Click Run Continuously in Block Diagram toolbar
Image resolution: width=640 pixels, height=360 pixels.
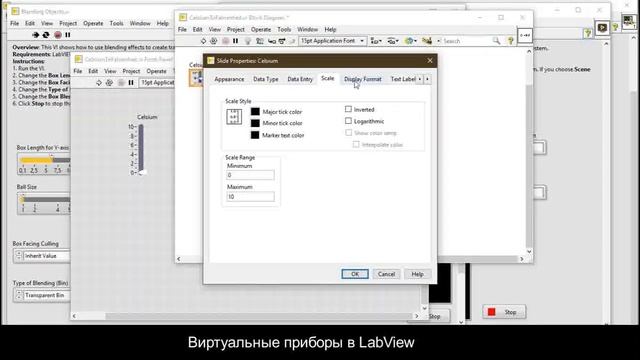[213, 41]
